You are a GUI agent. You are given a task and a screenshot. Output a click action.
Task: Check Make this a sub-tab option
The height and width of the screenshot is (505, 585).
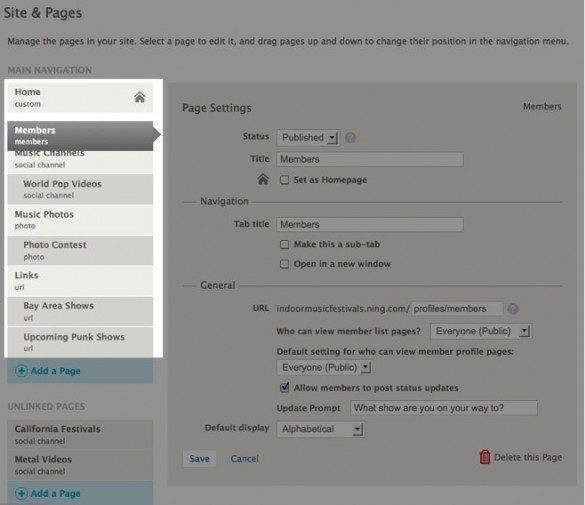coord(284,244)
